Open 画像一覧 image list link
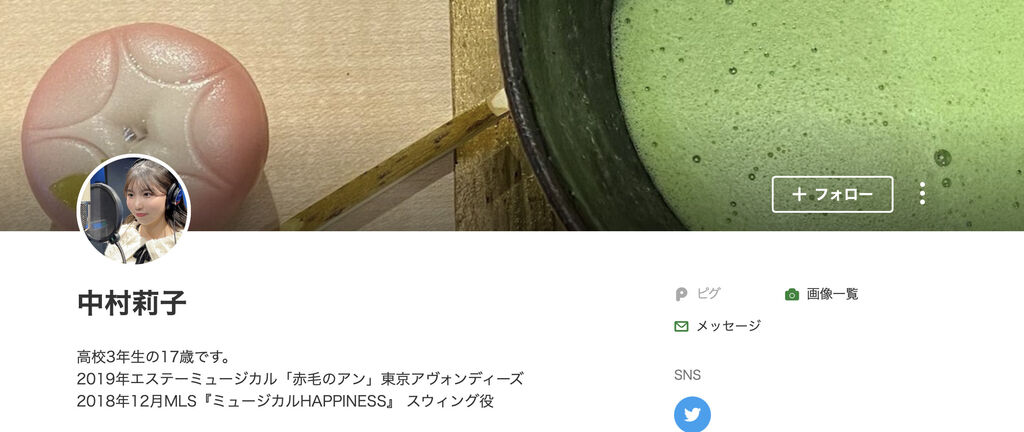This screenshot has width=1024, height=432. coord(832,294)
